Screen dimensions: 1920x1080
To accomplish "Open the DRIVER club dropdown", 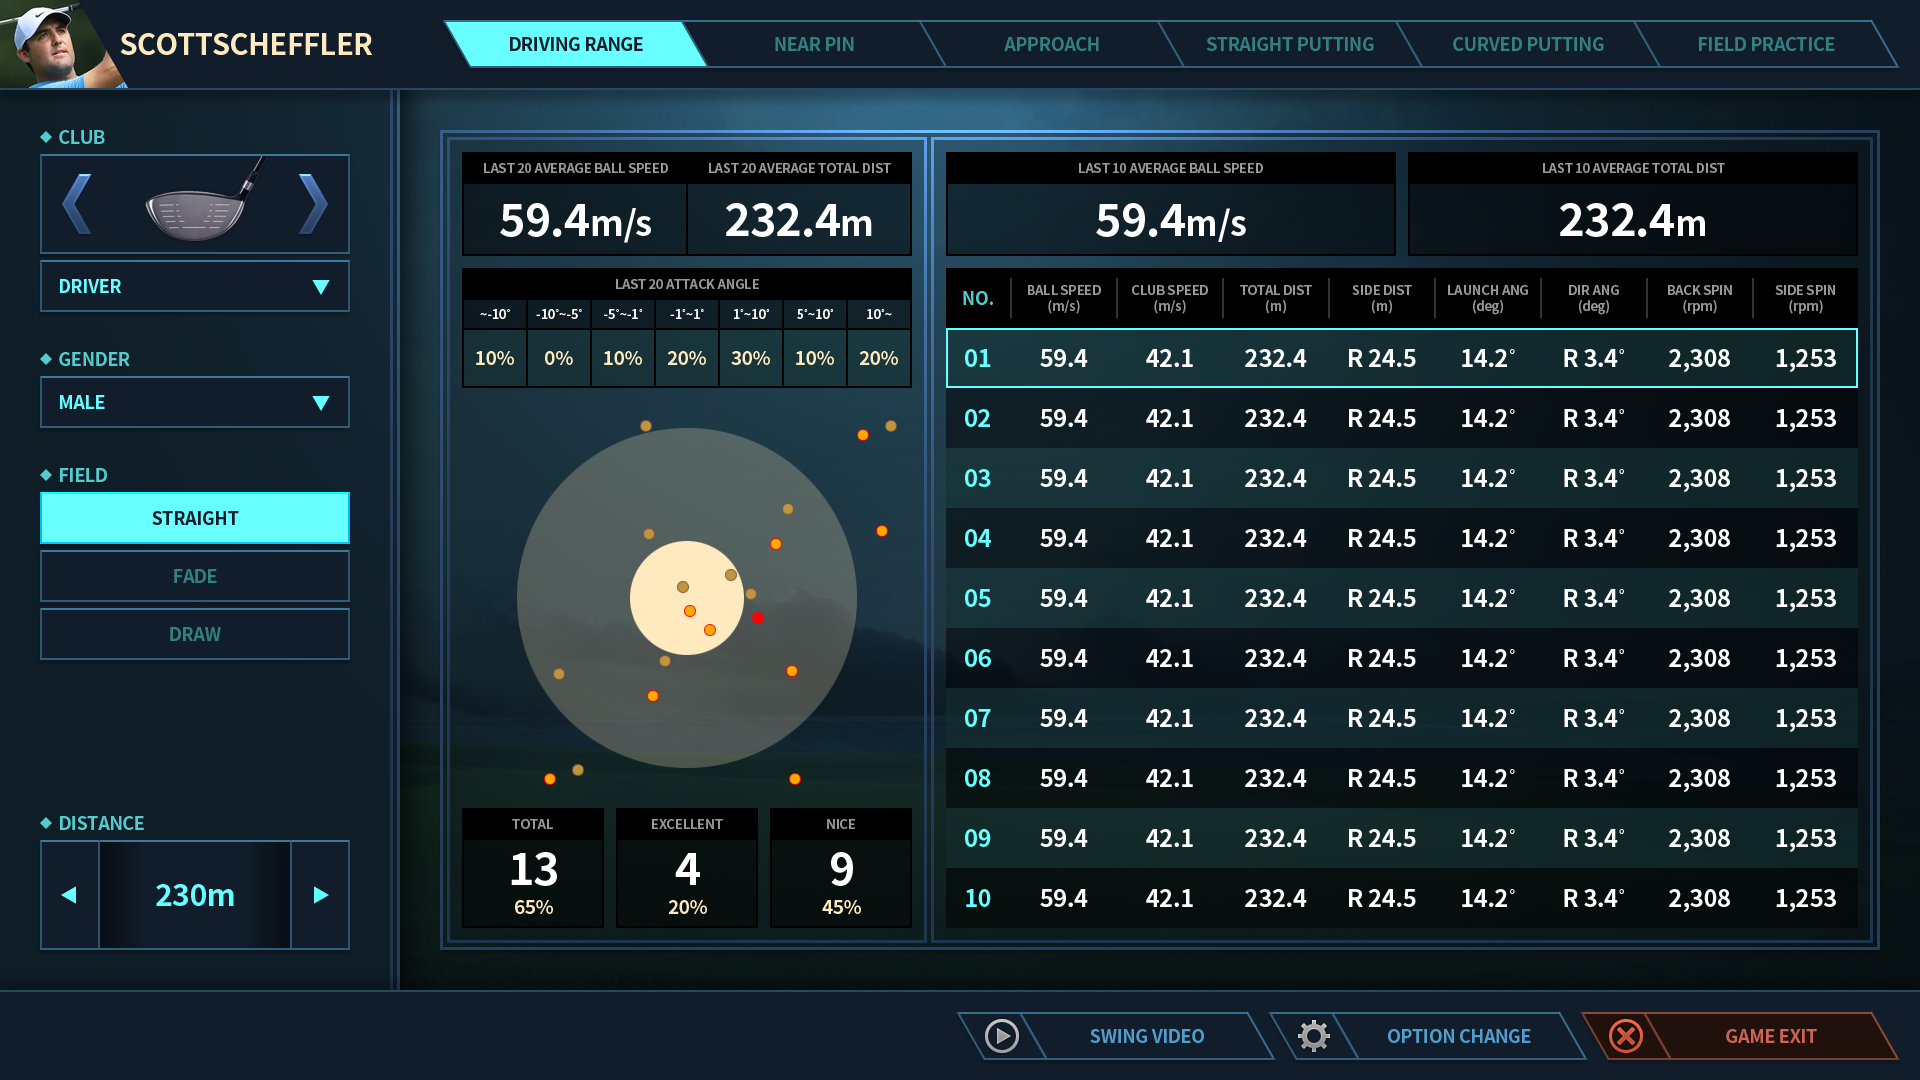I will (195, 286).
